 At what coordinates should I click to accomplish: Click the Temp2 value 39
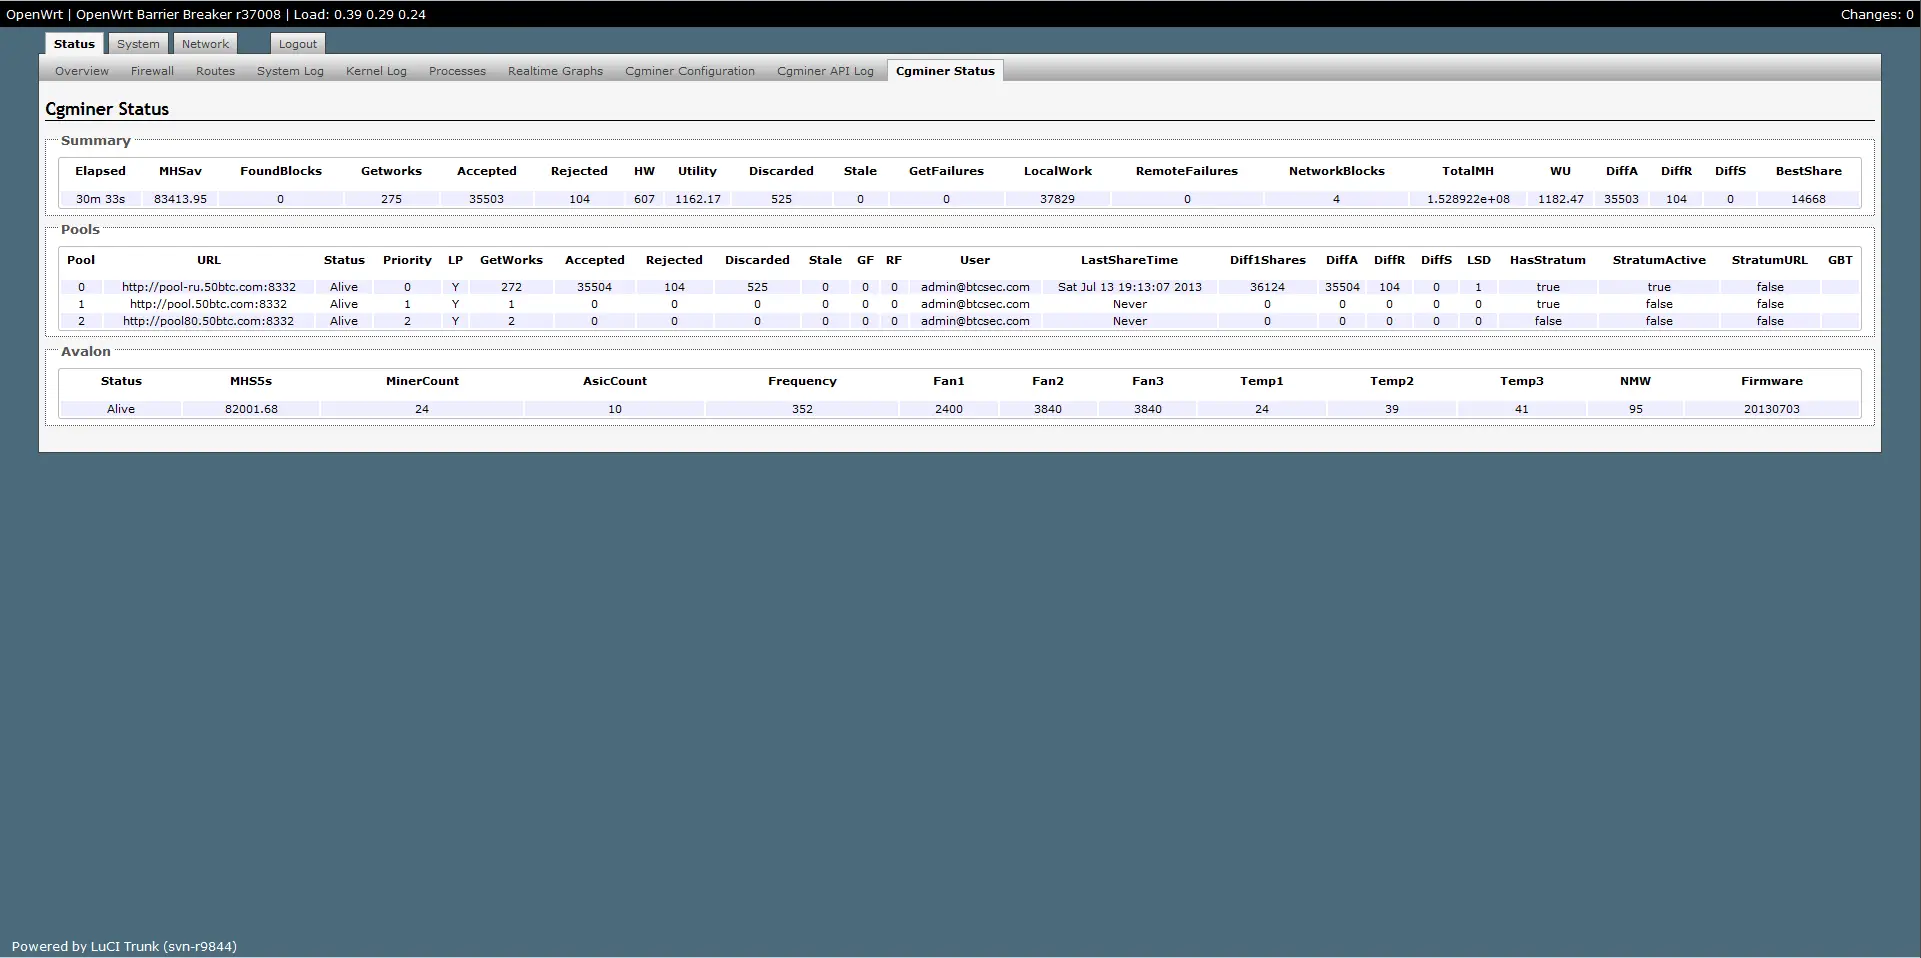click(1392, 409)
